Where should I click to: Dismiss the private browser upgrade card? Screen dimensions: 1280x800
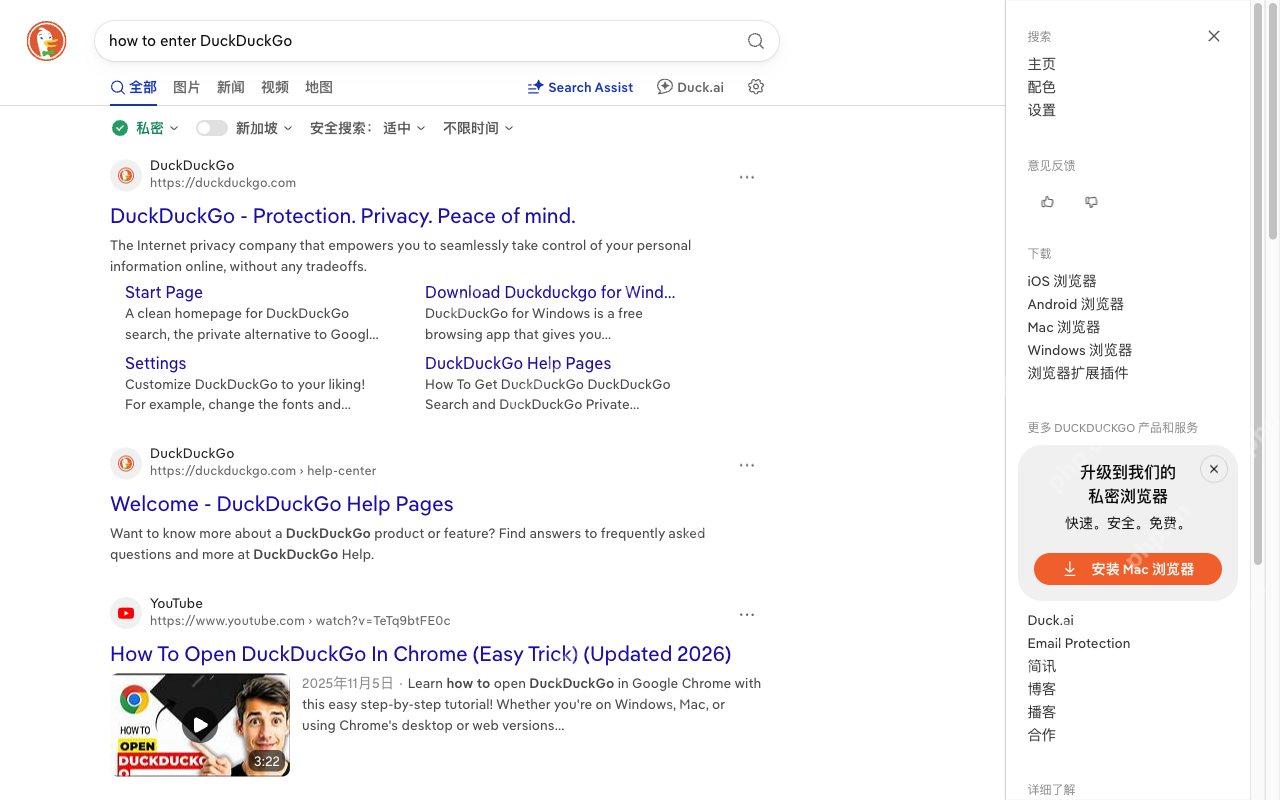pos(1214,469)
